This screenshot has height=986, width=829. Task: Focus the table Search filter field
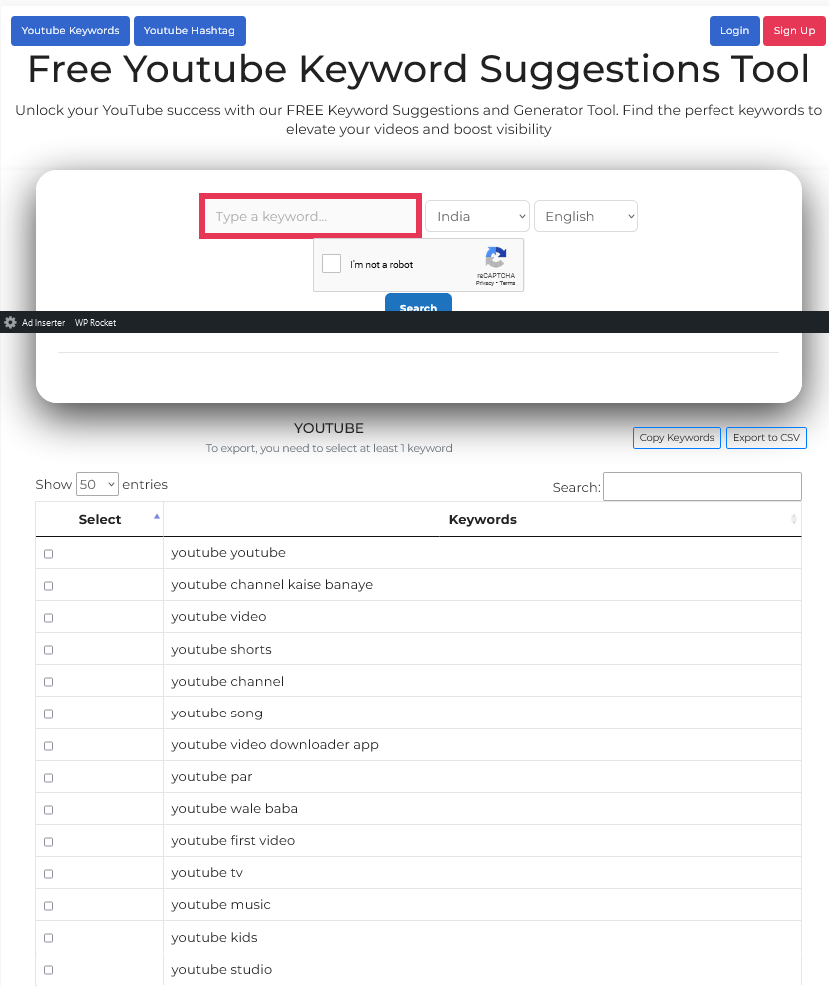click(x=702, y=487)
